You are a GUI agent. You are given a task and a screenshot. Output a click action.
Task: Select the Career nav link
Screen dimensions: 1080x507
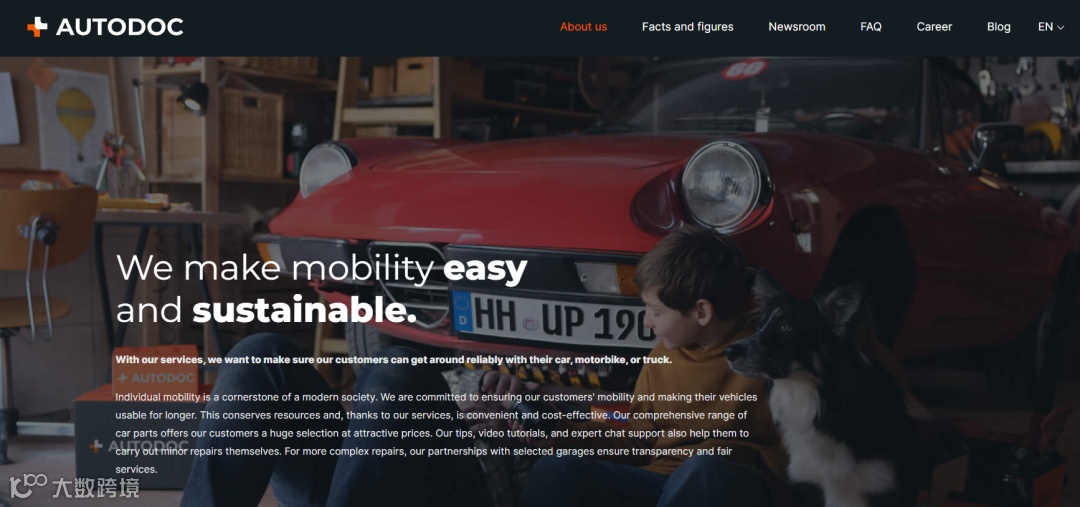pyautogui.click(x=934, y=27)
